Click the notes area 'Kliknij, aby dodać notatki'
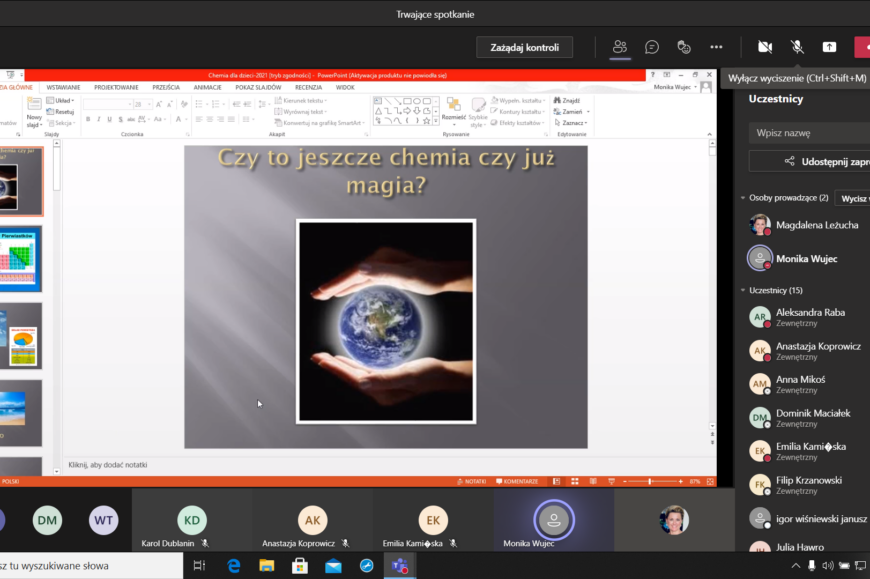The width and height of the screenshot is (870, 579). tap(108, 465)
